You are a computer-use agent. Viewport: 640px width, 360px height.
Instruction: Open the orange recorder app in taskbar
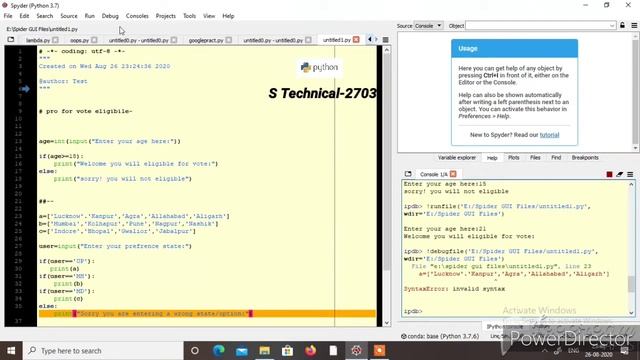(379, 351)
